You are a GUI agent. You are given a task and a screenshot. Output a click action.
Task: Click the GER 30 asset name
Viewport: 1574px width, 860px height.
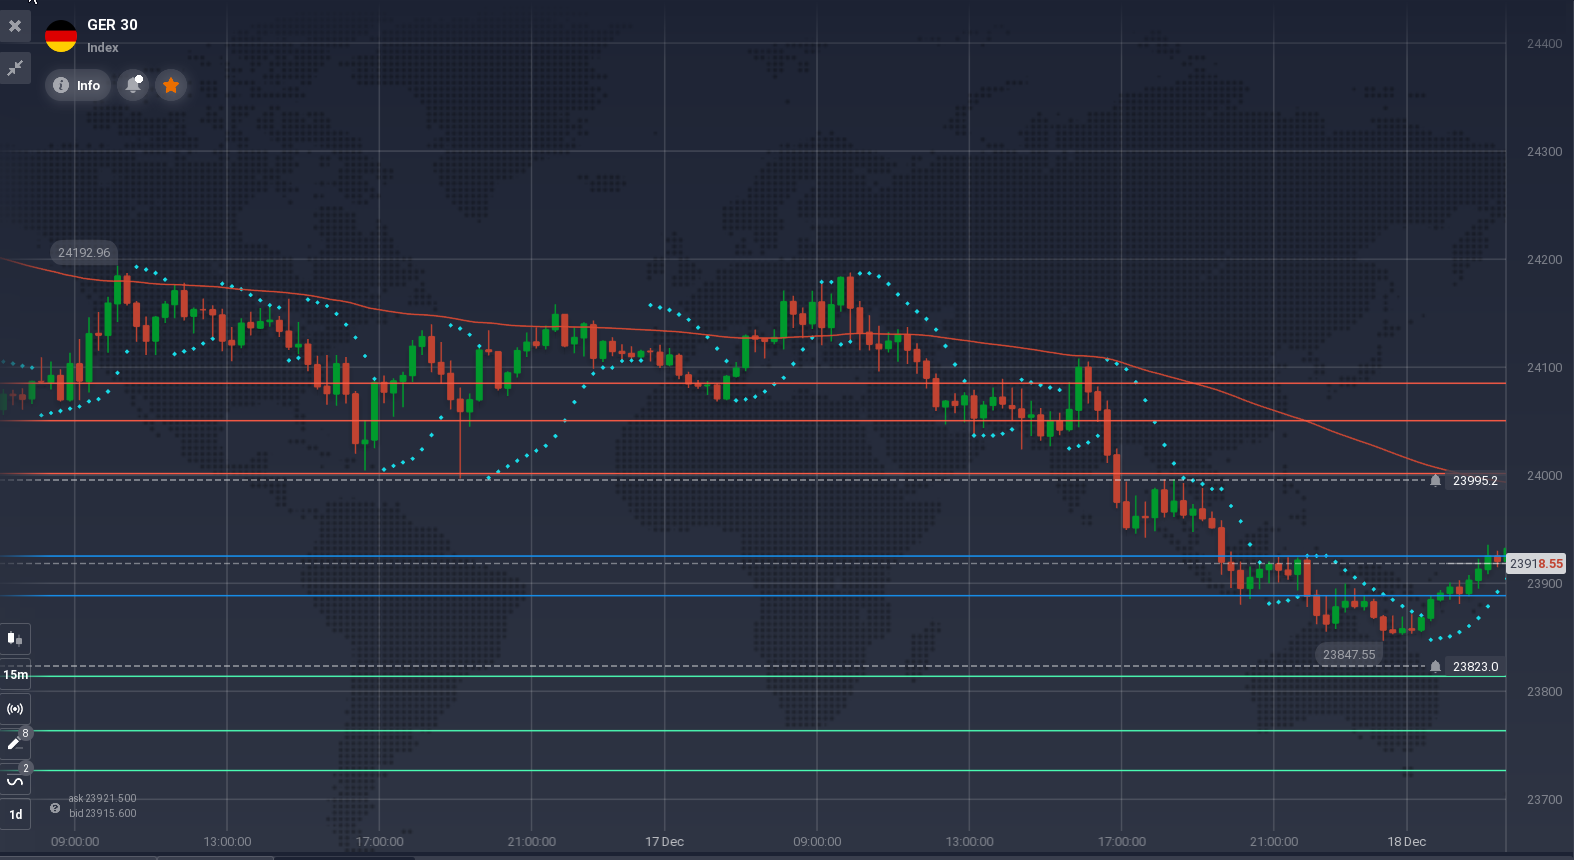coord(112,25)
